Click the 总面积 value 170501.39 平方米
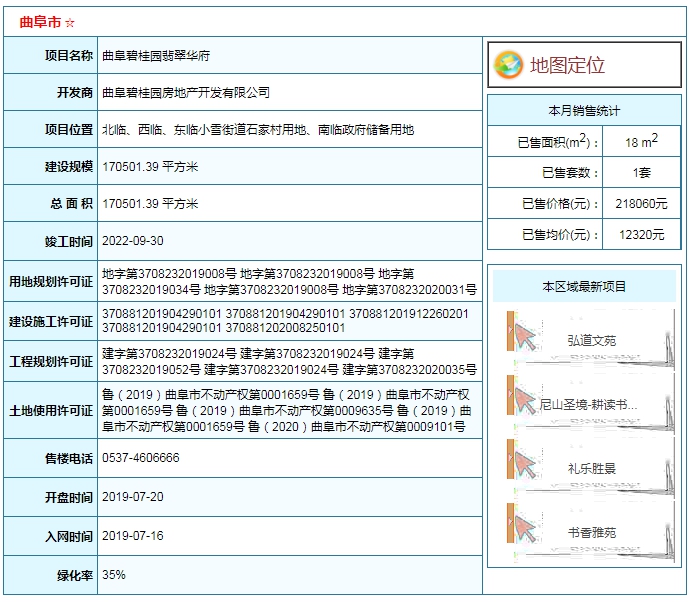This screenshot has width=695, height=602. [x=150, y=204]
